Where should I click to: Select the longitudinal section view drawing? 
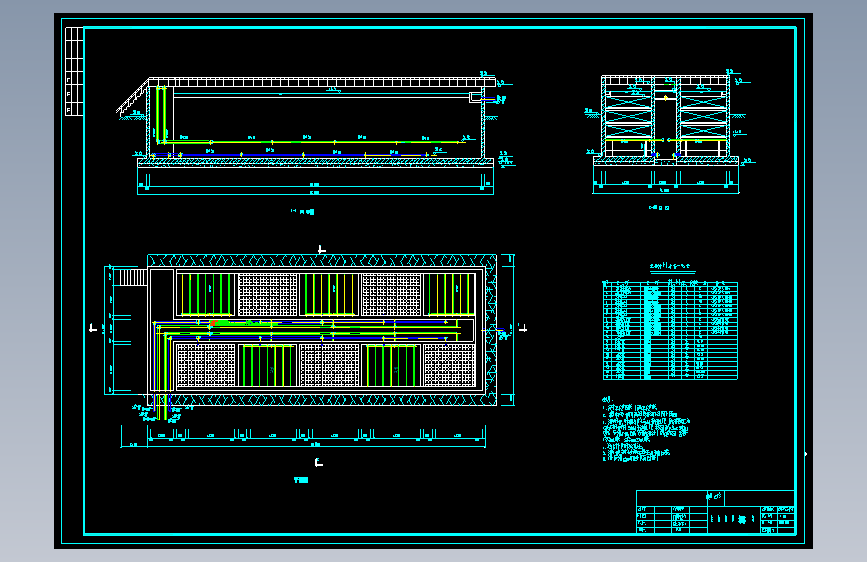(315, 134)
